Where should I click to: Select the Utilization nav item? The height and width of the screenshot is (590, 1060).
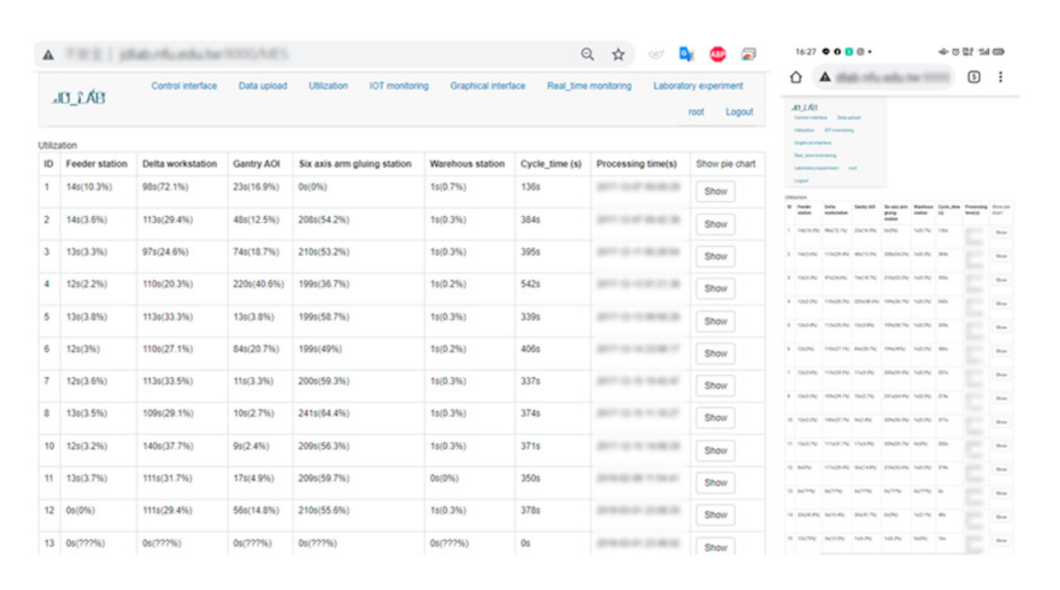pyautogui.click(x=328, y=86)
